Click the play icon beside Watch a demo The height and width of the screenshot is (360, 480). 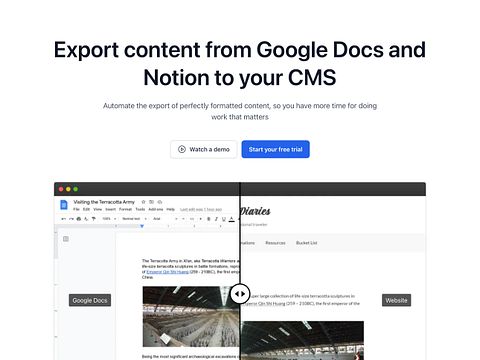coord(182,149)
